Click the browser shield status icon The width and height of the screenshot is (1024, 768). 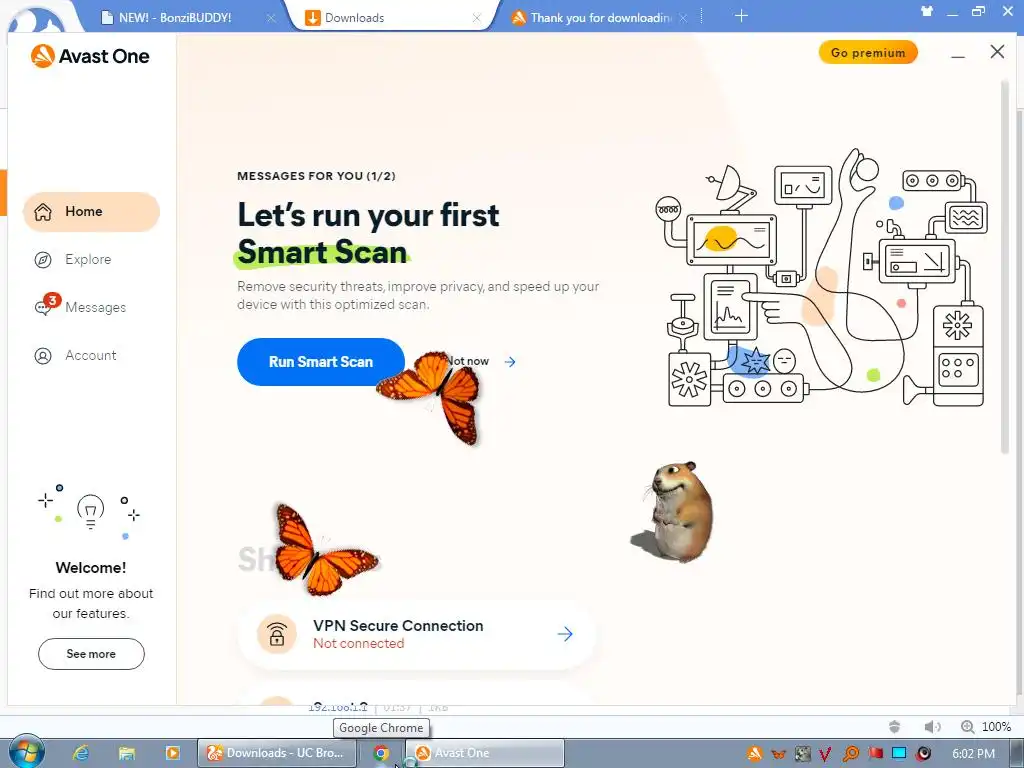pyautogui.click(x=895, y=726)
